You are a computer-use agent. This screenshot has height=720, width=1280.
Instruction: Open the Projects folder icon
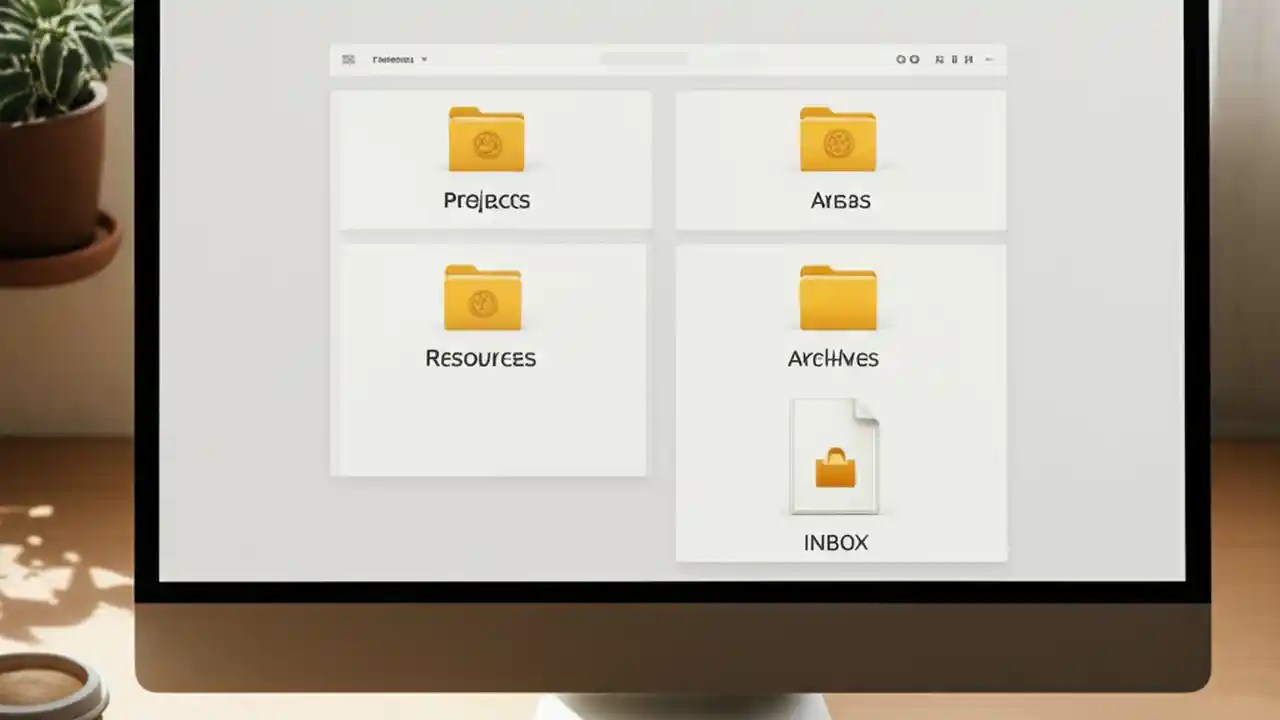point(486,140)
